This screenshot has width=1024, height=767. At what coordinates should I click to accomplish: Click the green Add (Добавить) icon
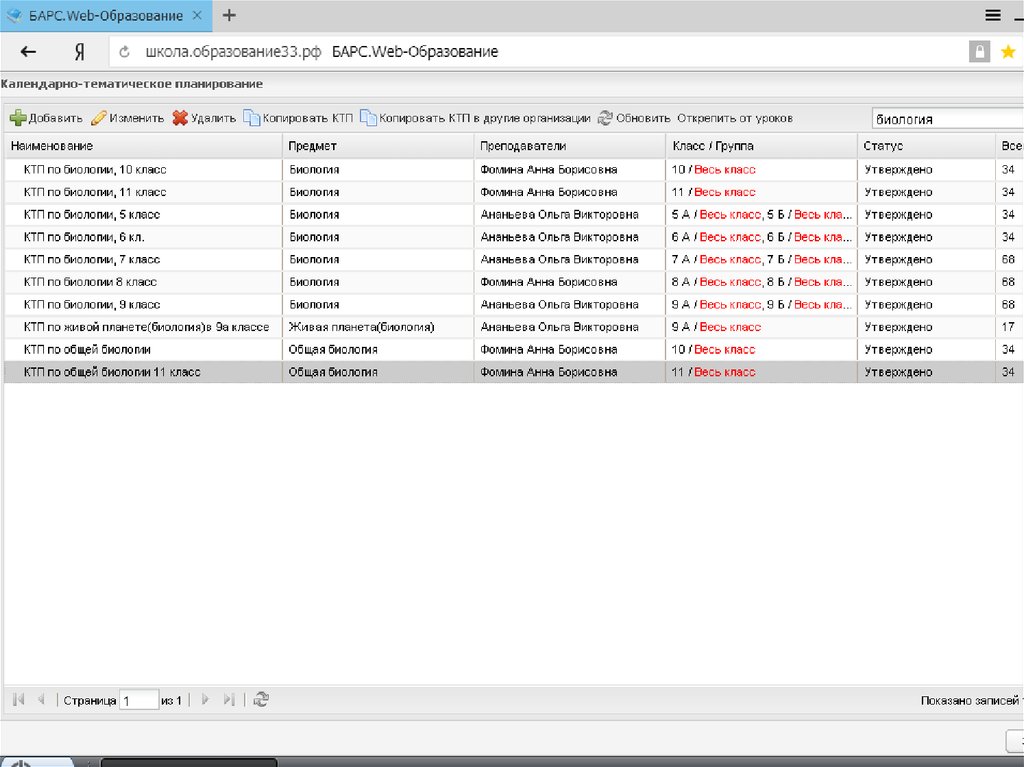pos(18,118)
